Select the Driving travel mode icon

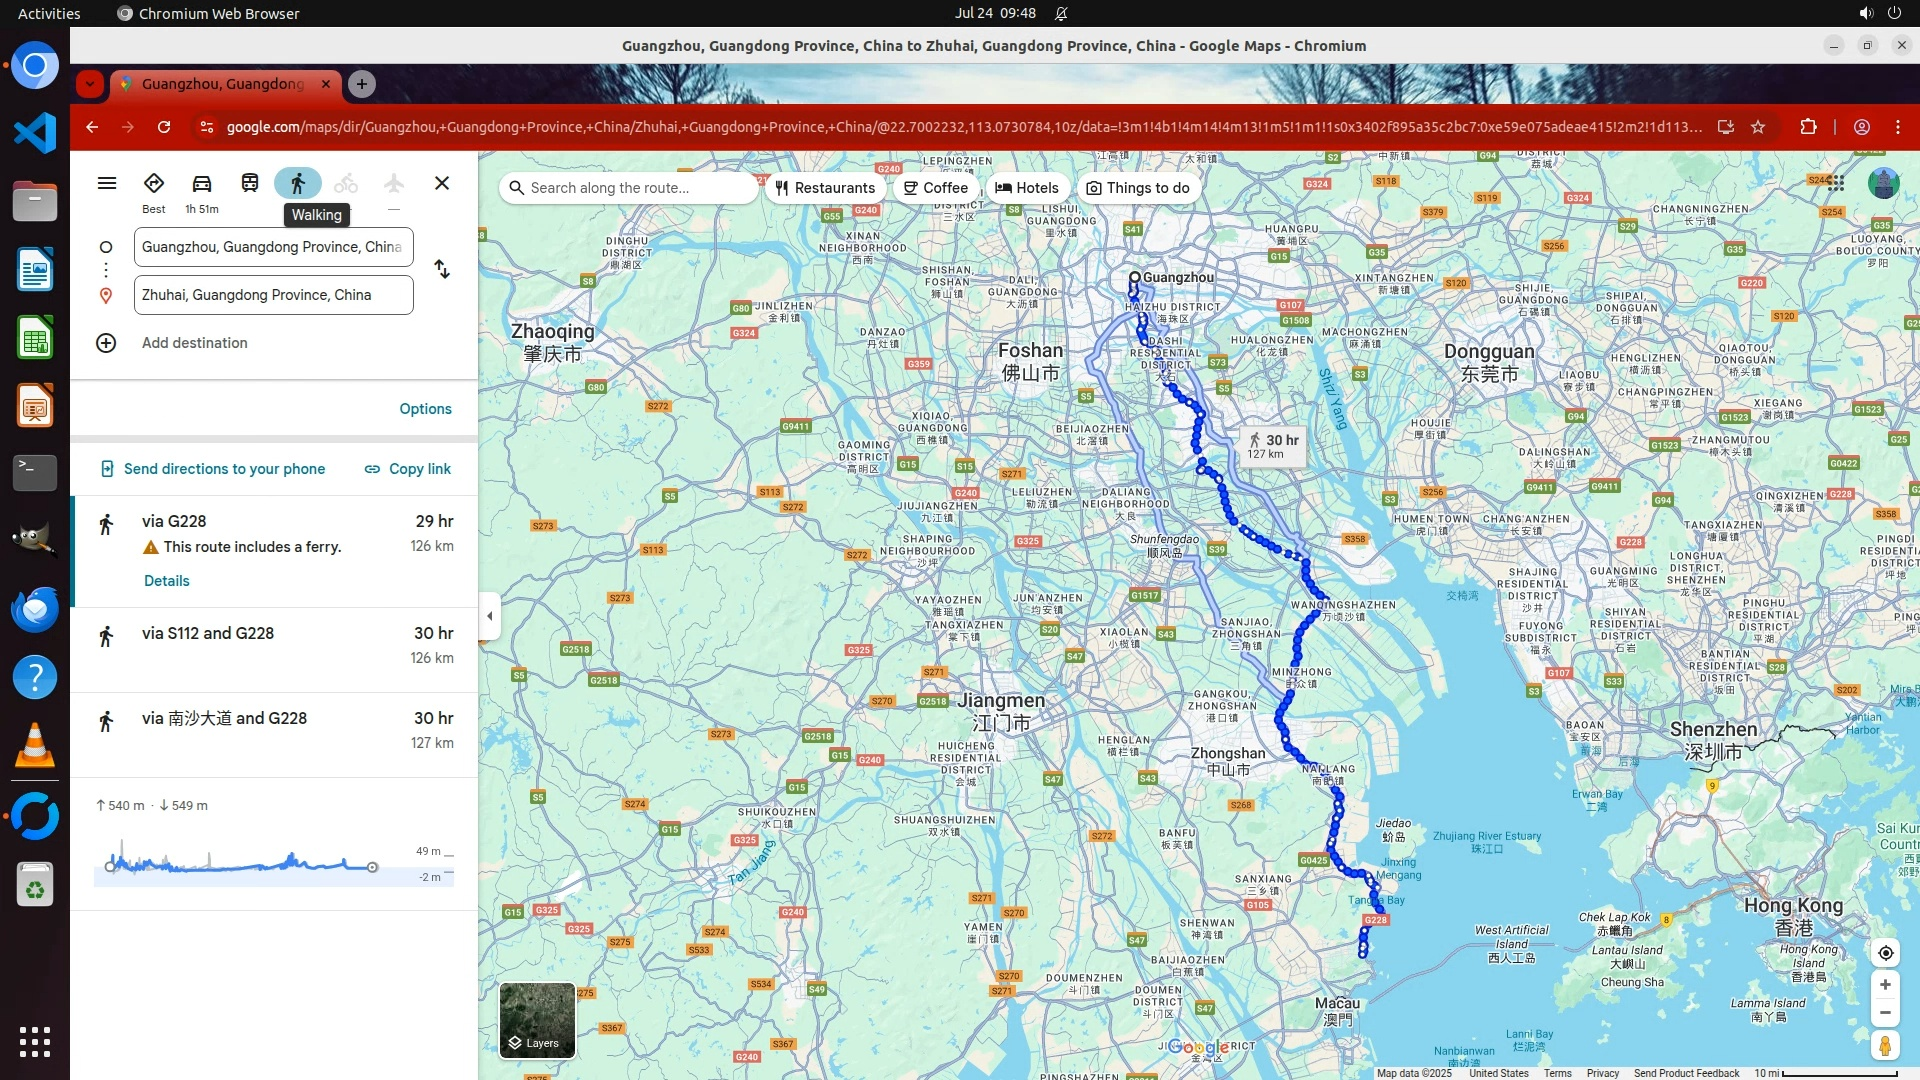[202, 184]
